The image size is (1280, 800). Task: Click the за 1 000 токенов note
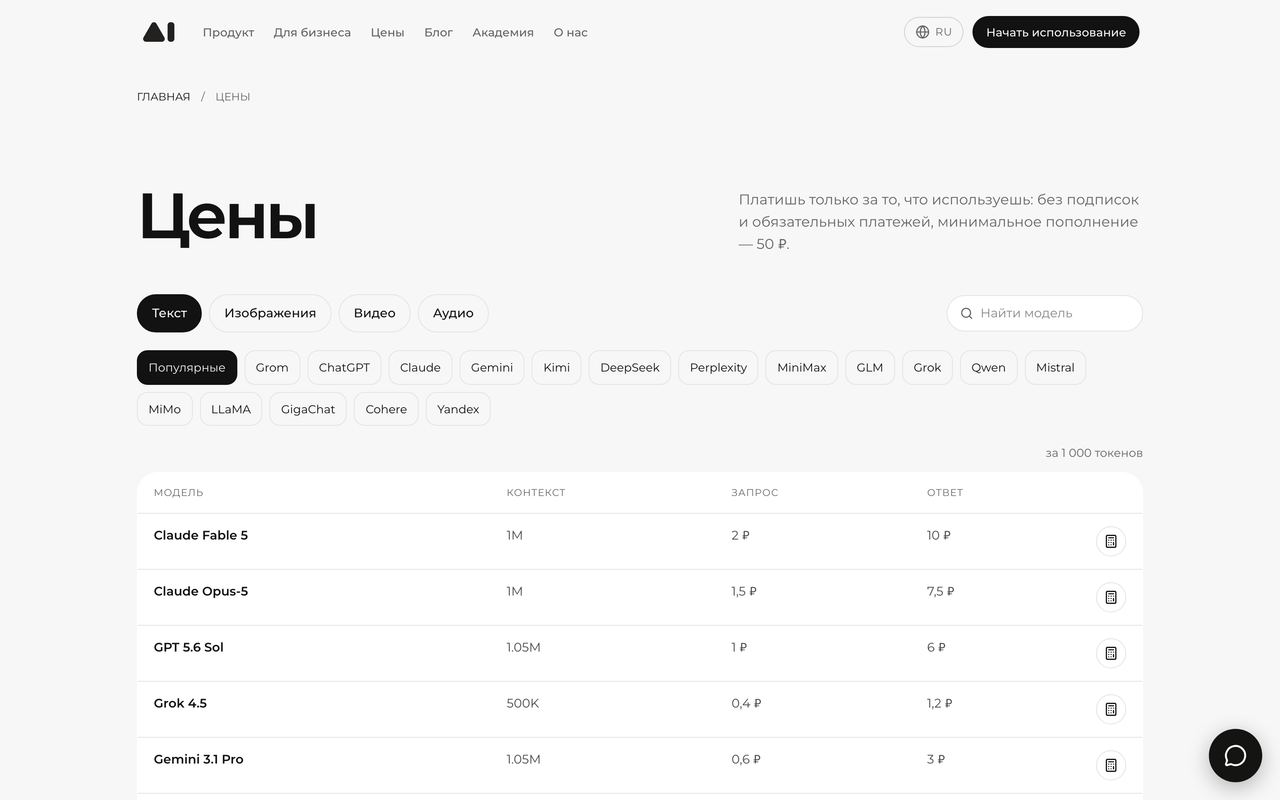tap(1094, 453)
